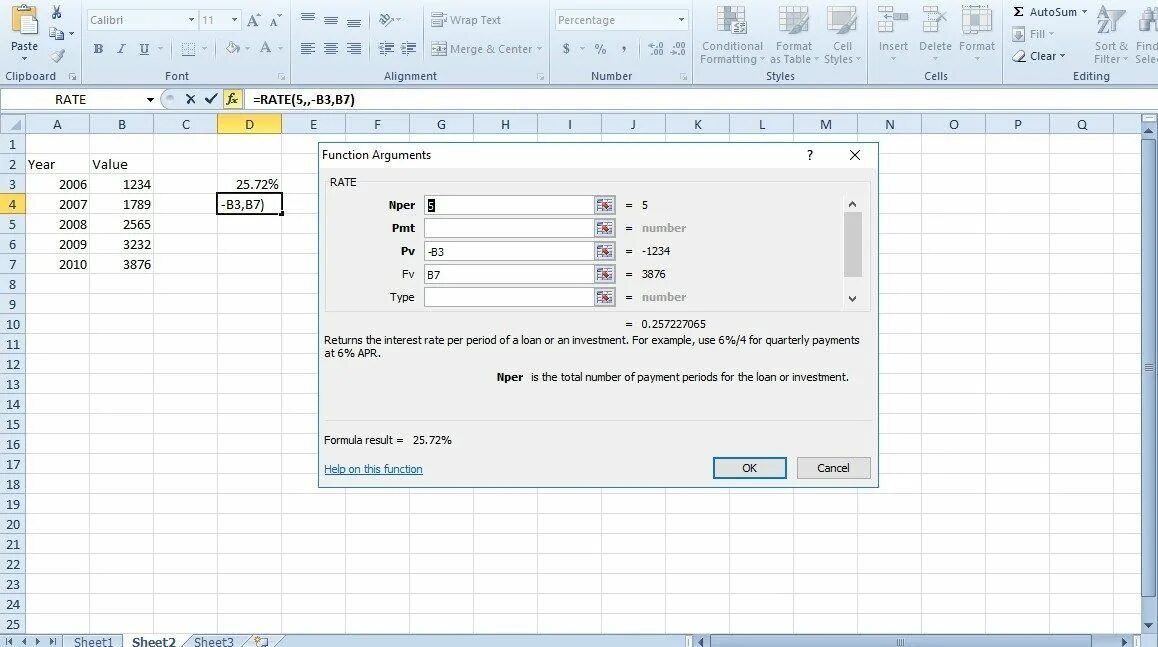Image resolution: width=1158 pixels, height=647 pixels.
Task: Click the Decrease Decimal icon
Action: 678,49
